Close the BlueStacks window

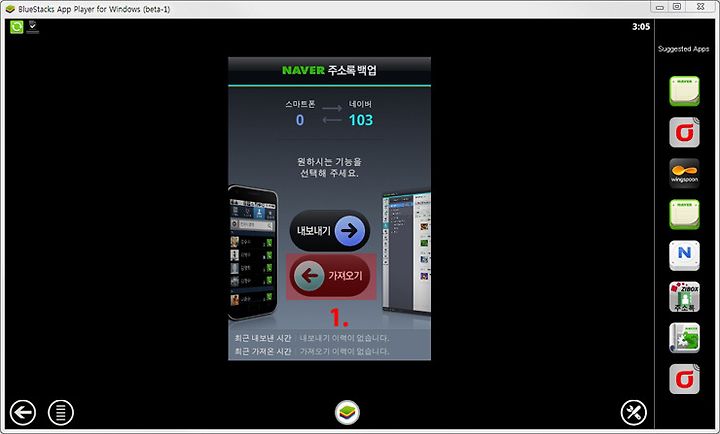tap(701, 7)
